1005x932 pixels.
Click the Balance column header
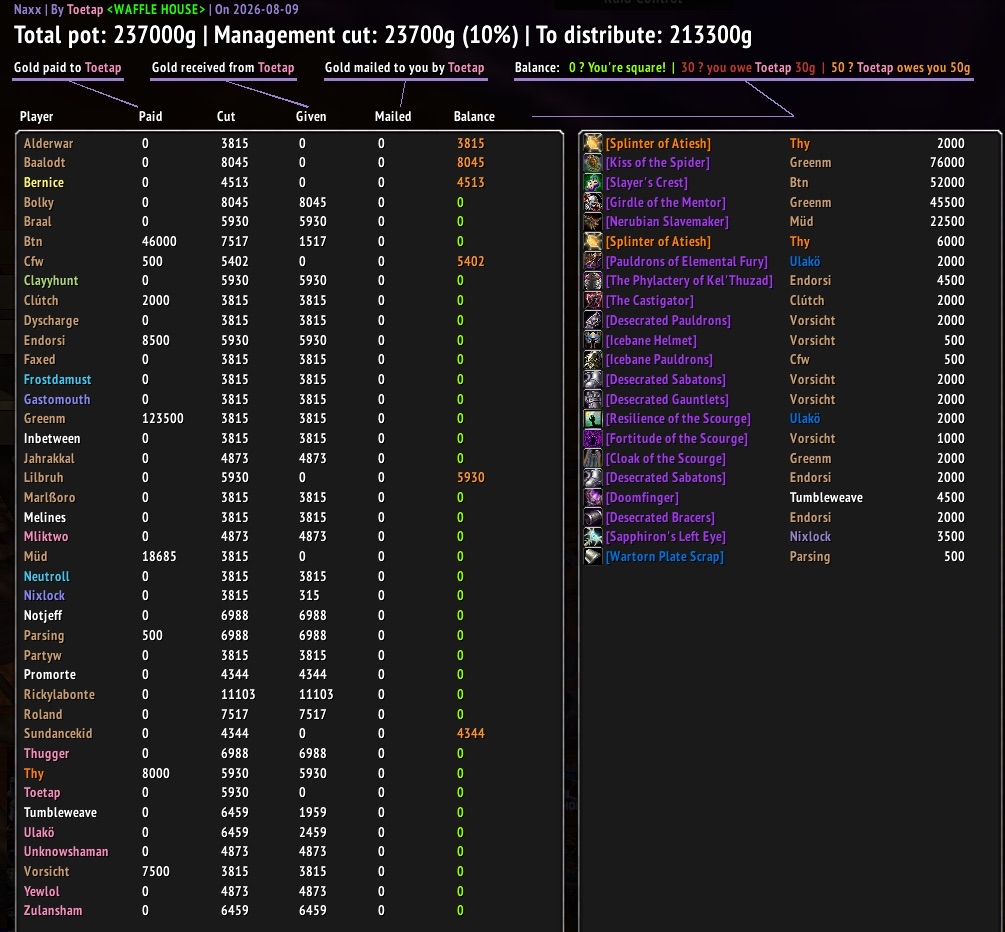(474, 117)
